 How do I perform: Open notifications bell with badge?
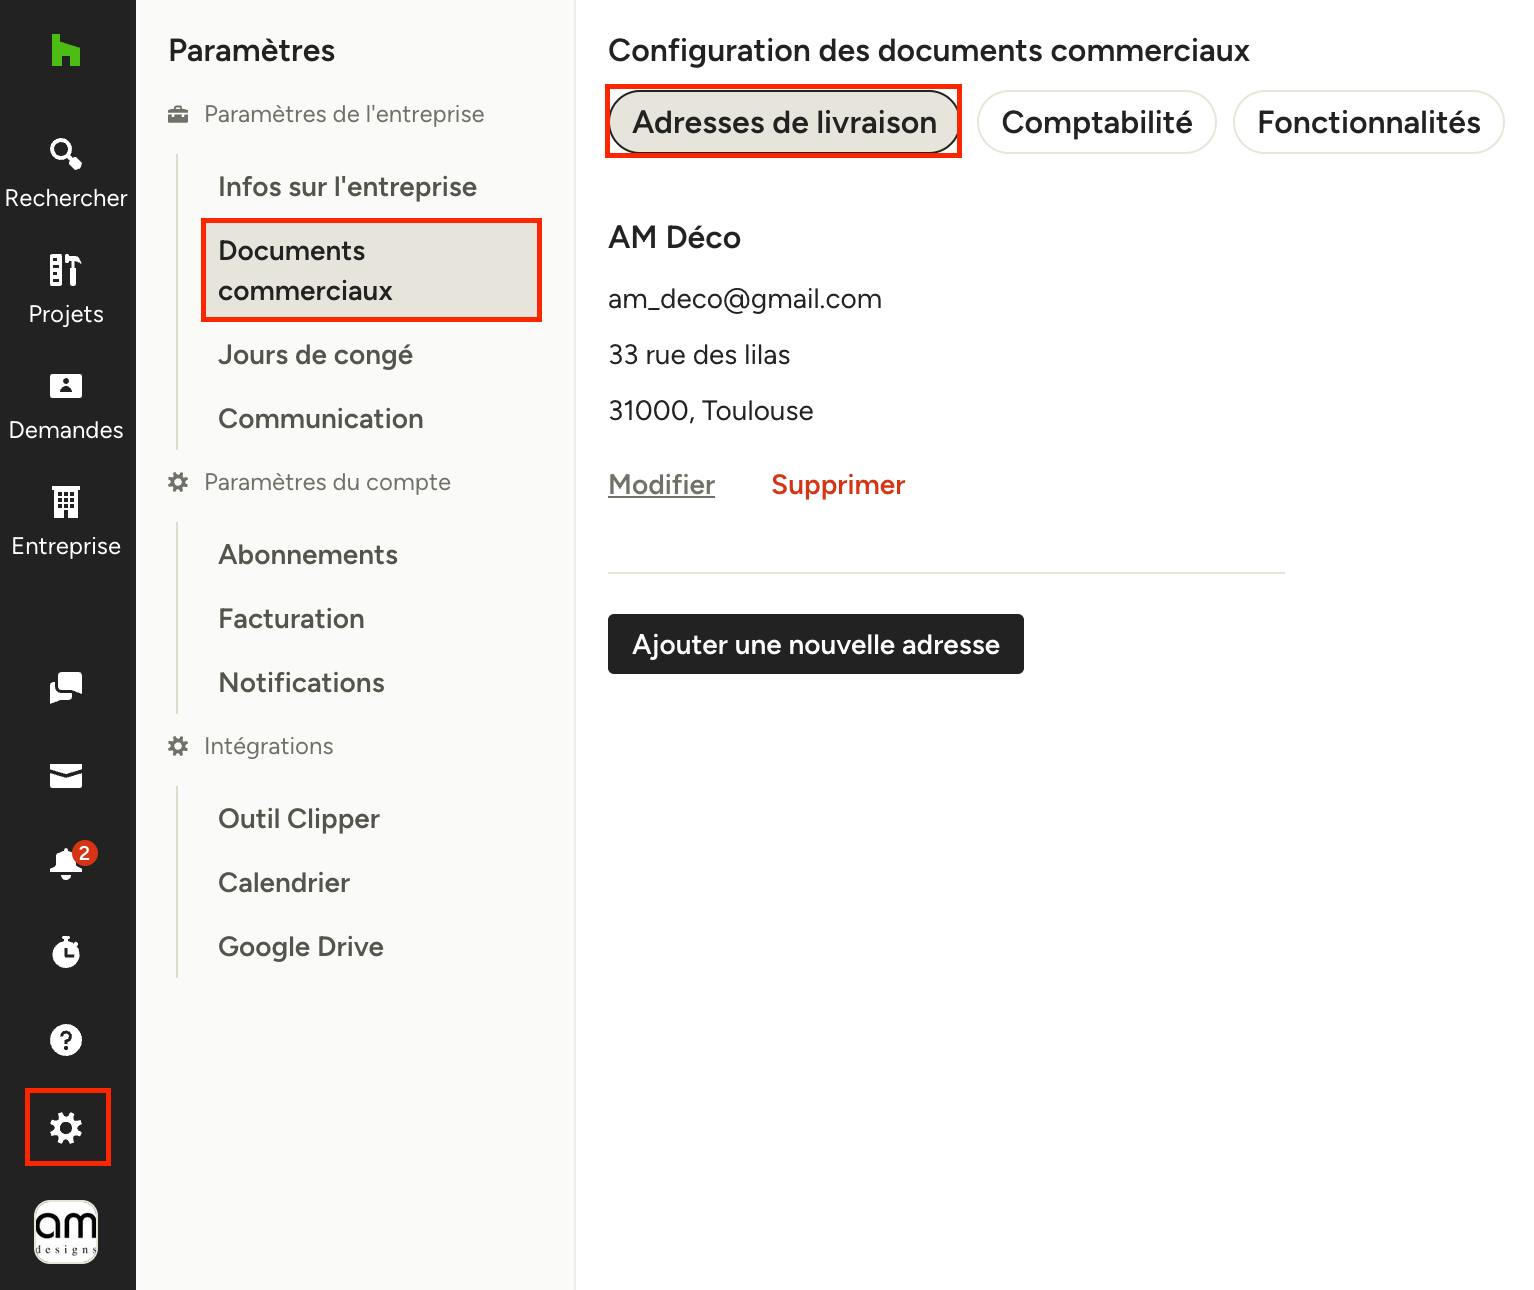tap(67, 862)
